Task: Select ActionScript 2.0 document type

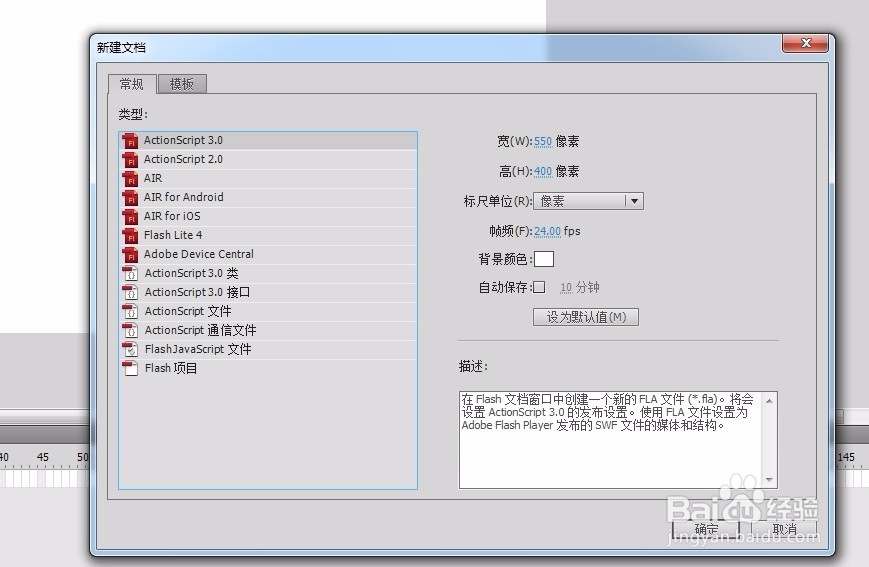Action: pos(268,160)
